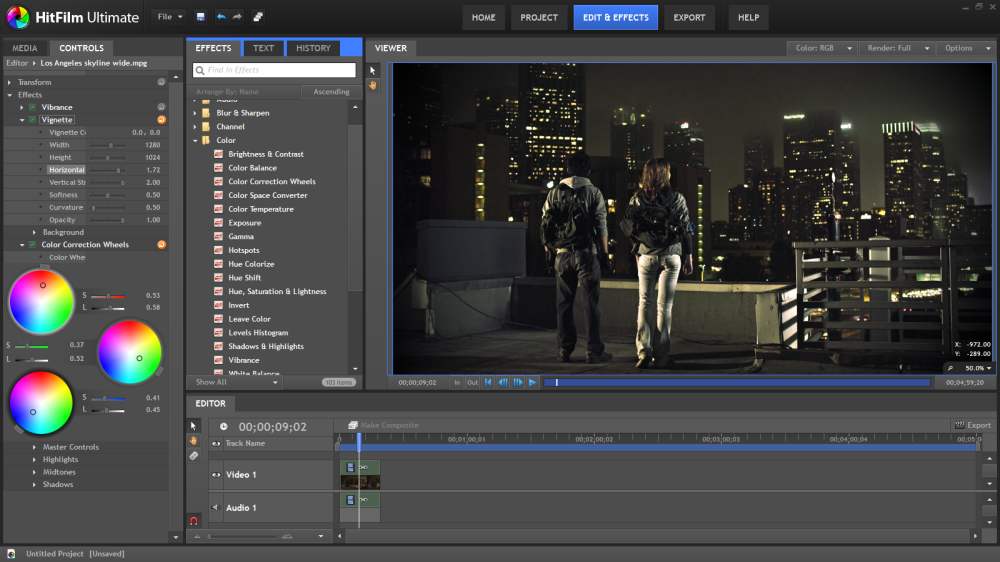The width and height of the screenshot is (1000, 562).
Task: Toggle the Vignette effect checkbox
Action: 32,120
